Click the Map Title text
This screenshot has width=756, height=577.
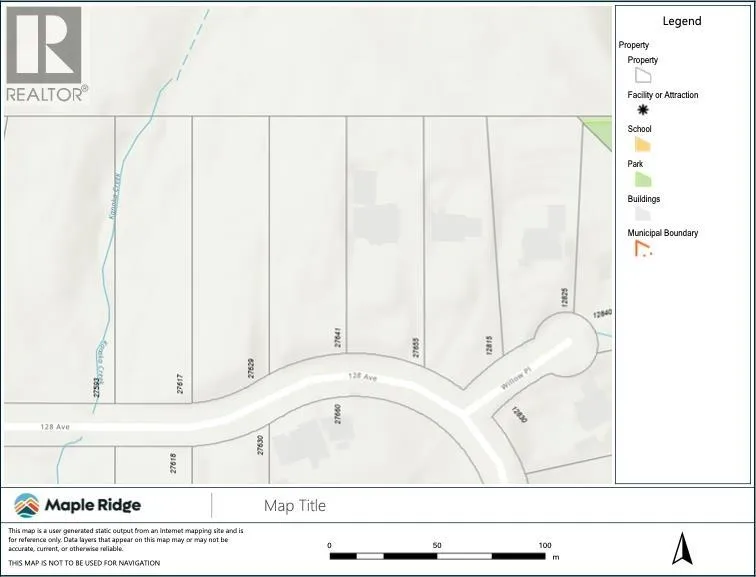click(x=295, y=506)
